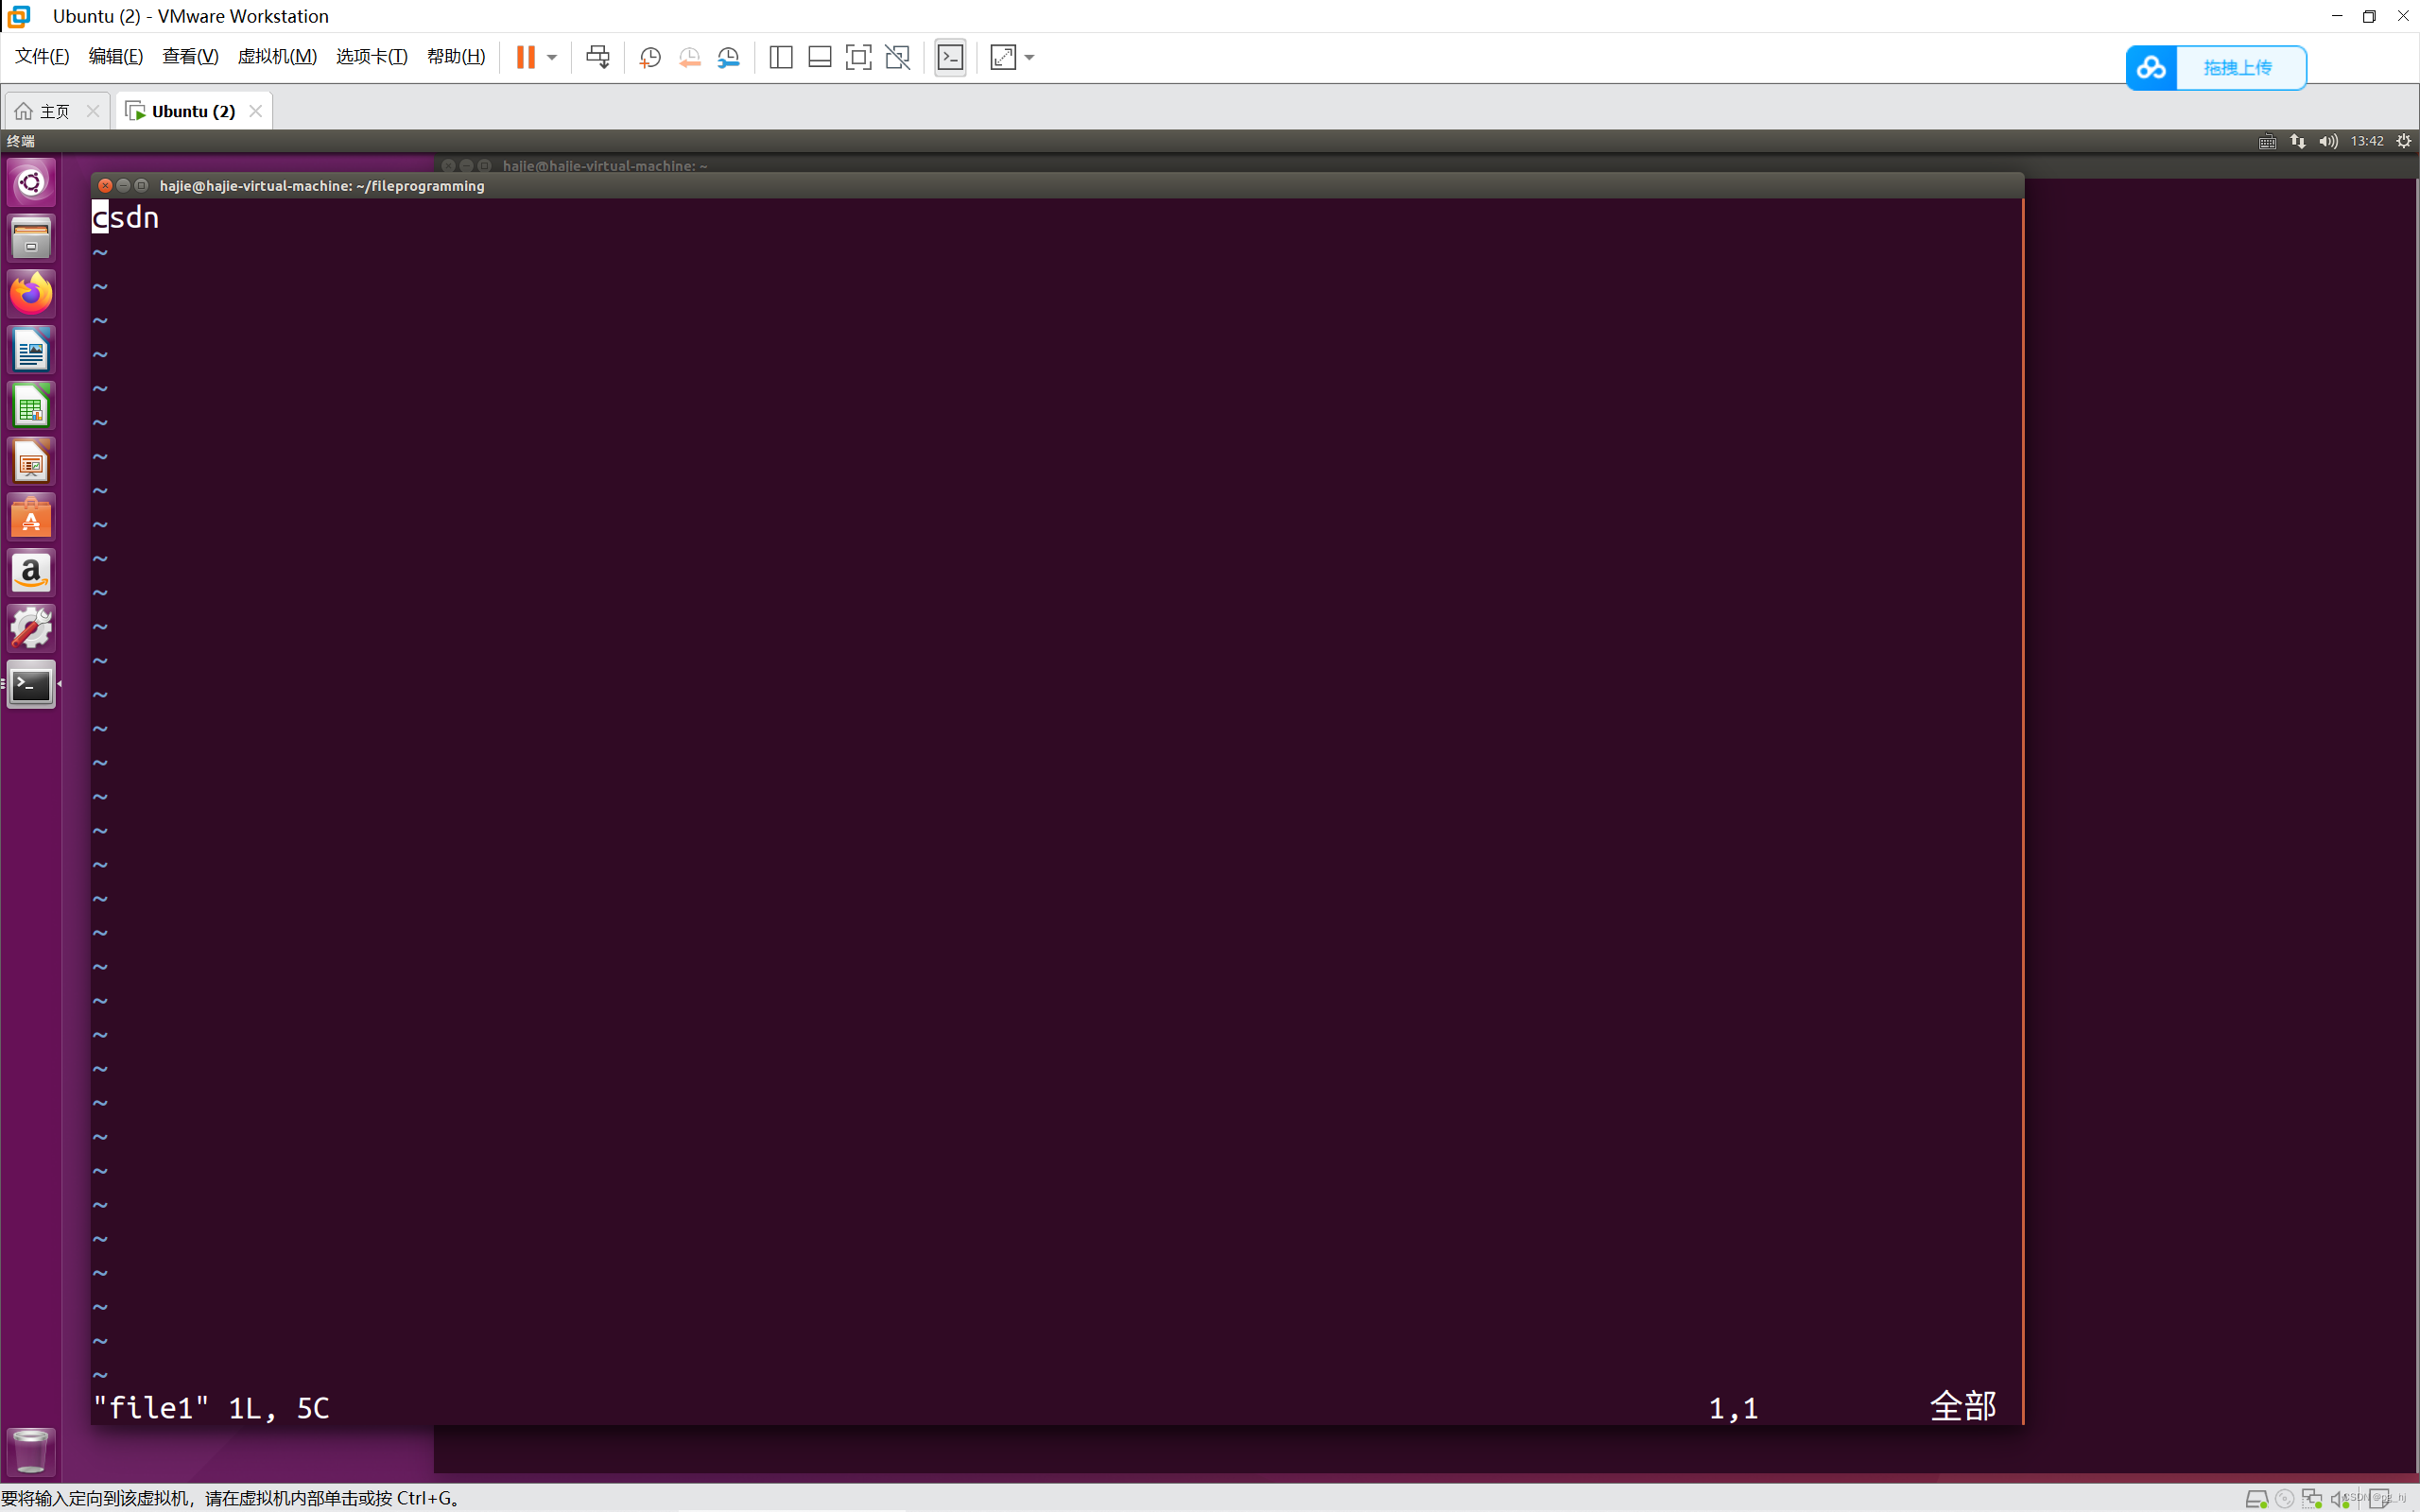
Task: Open the keyboard input indicator in the top bar
Action: 2267,141
